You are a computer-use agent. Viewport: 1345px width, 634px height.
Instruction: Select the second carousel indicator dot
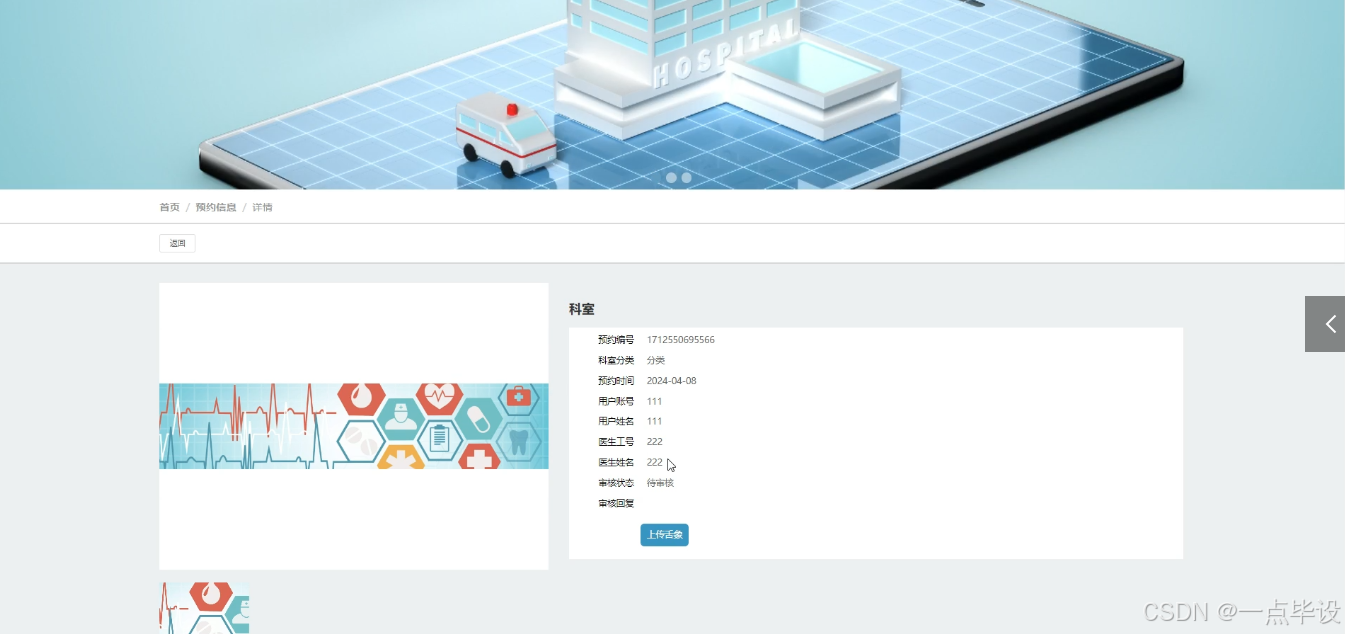685,178
